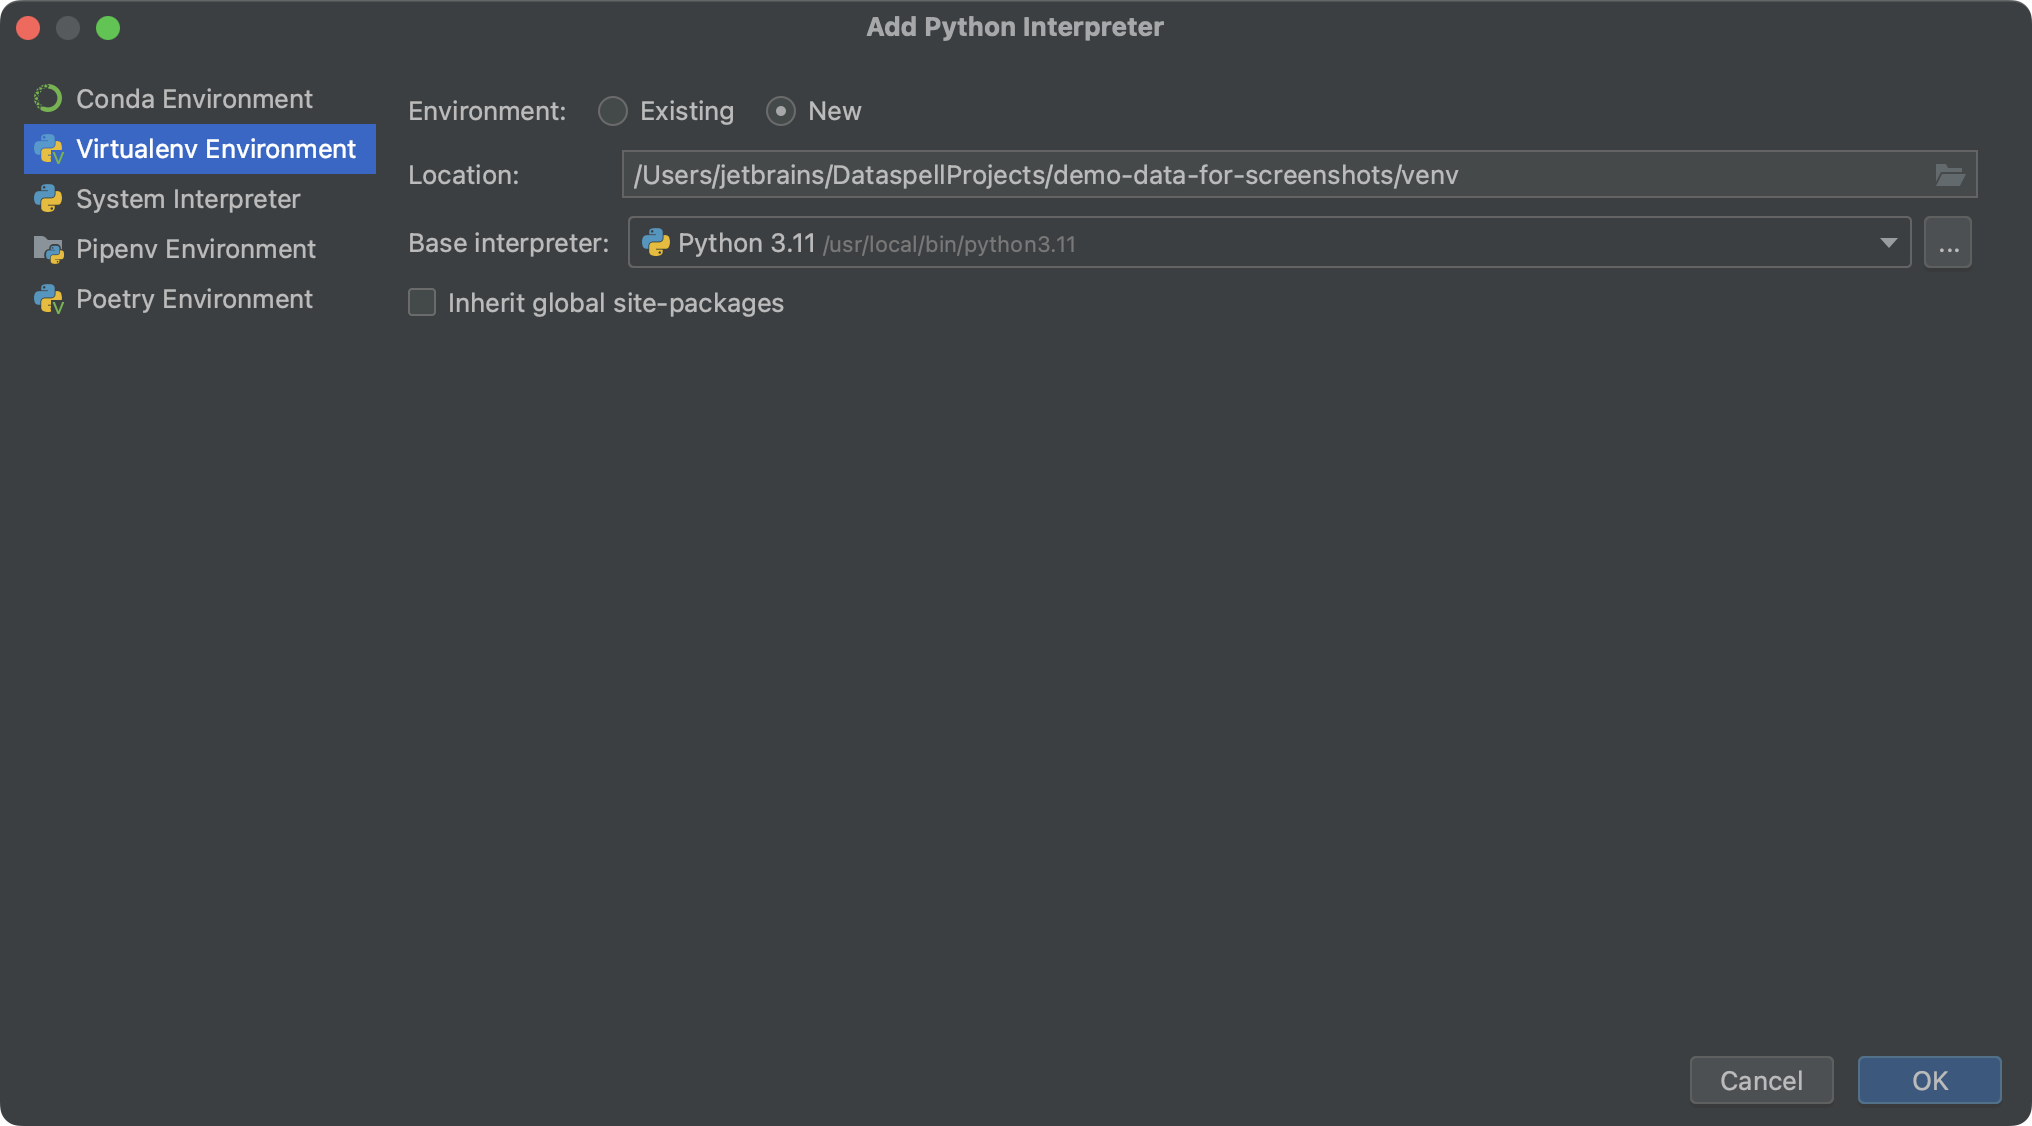2032x1126 pixels.
Task: Select the Conda Environment icon
Action: tap(48, 98)
